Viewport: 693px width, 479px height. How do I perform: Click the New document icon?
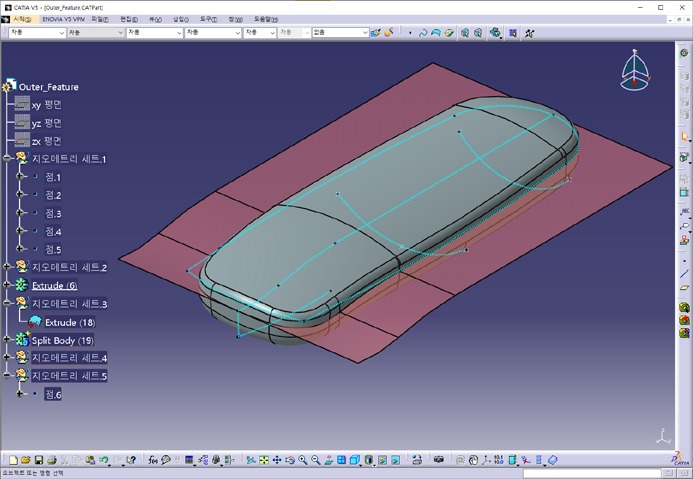[x=12, y=460]
